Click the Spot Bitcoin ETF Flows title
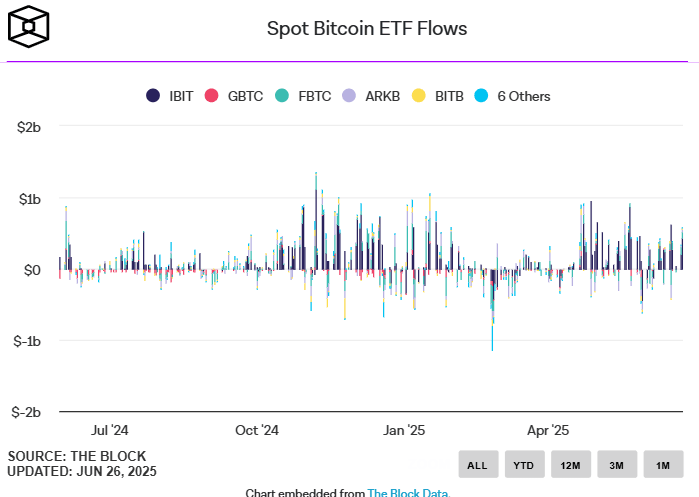 point(367,28)
